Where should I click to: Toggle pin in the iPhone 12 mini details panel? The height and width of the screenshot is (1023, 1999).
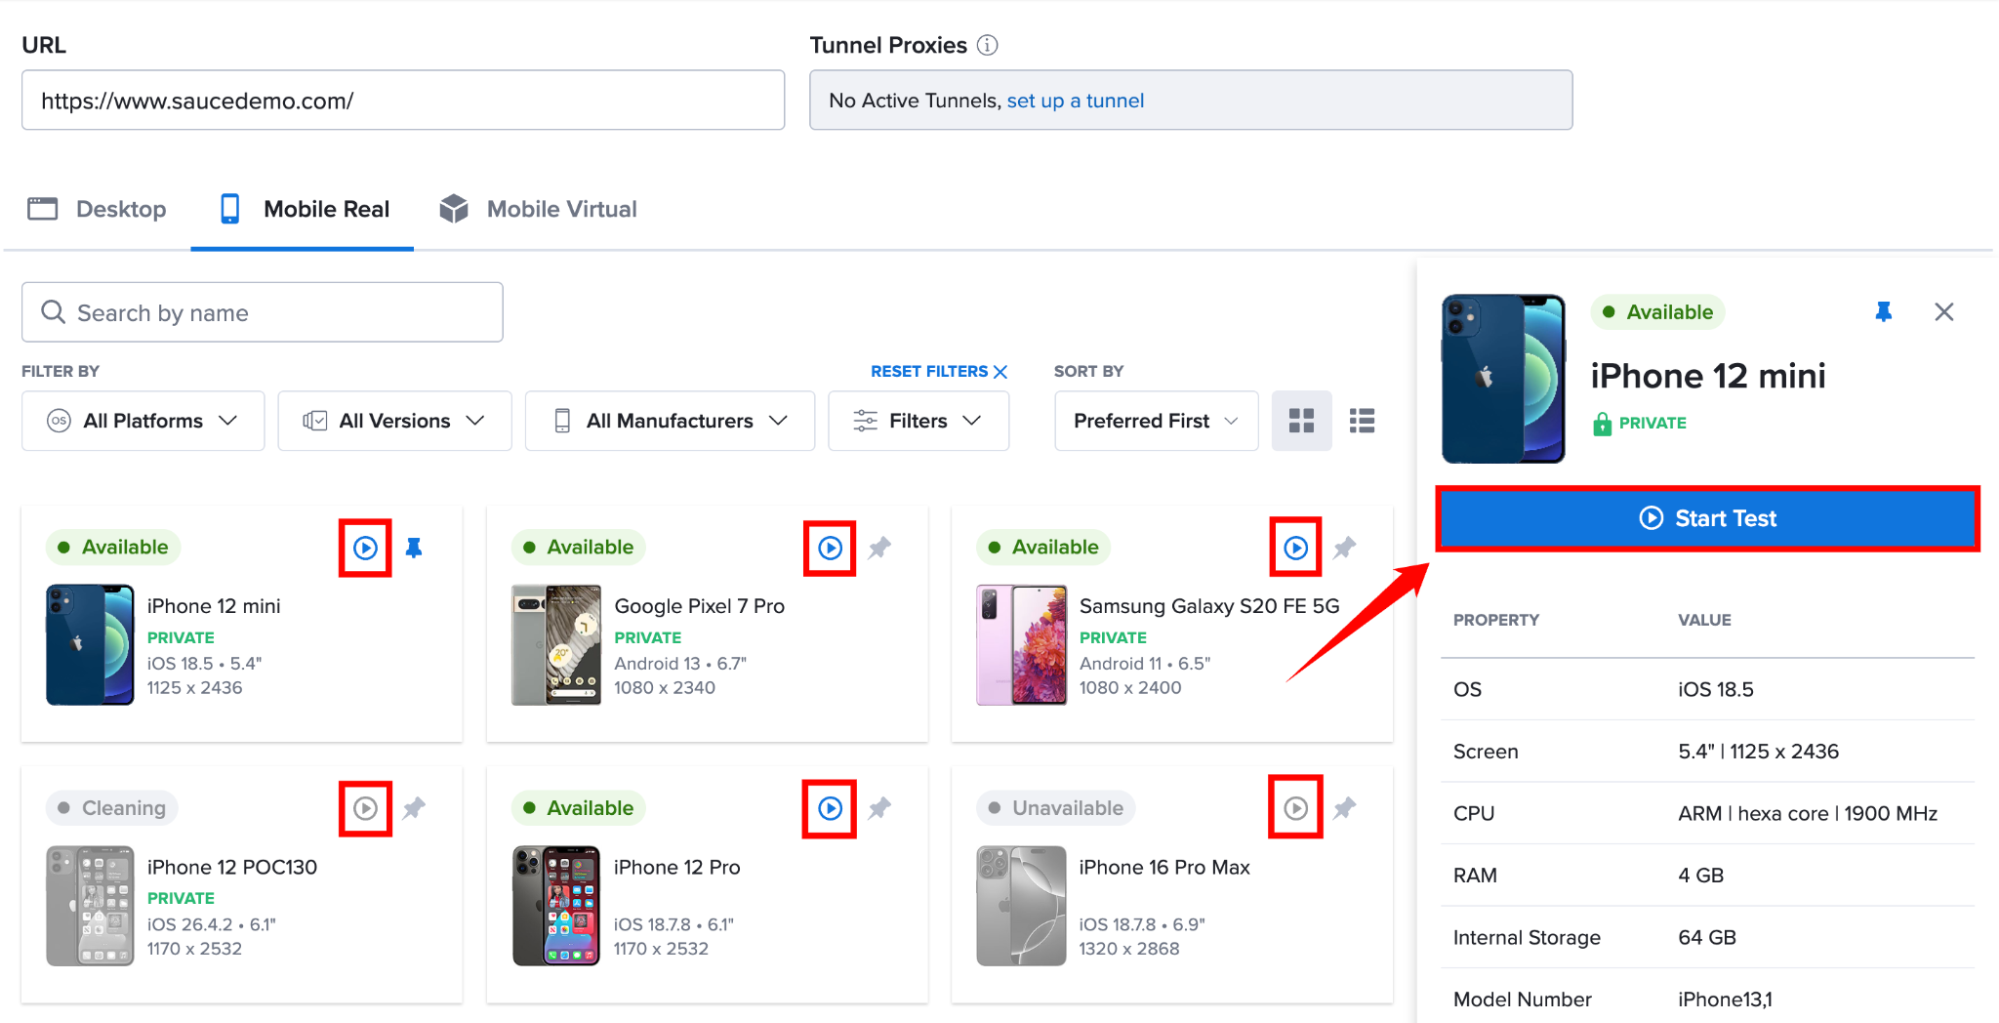[x=1884, y=312]
